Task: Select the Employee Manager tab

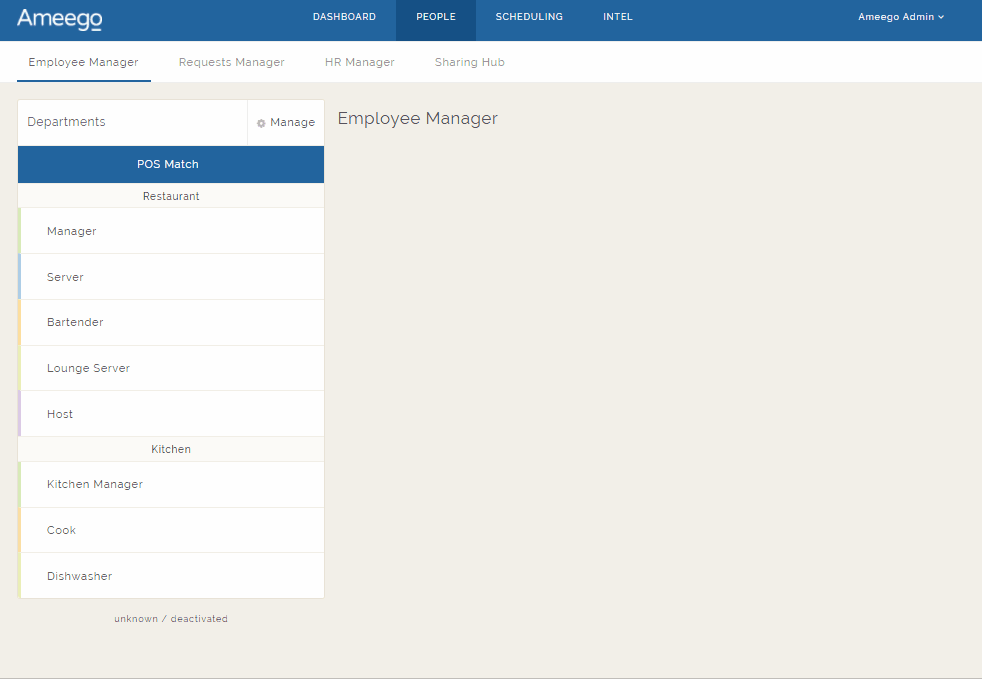Action: click(83, 61)
